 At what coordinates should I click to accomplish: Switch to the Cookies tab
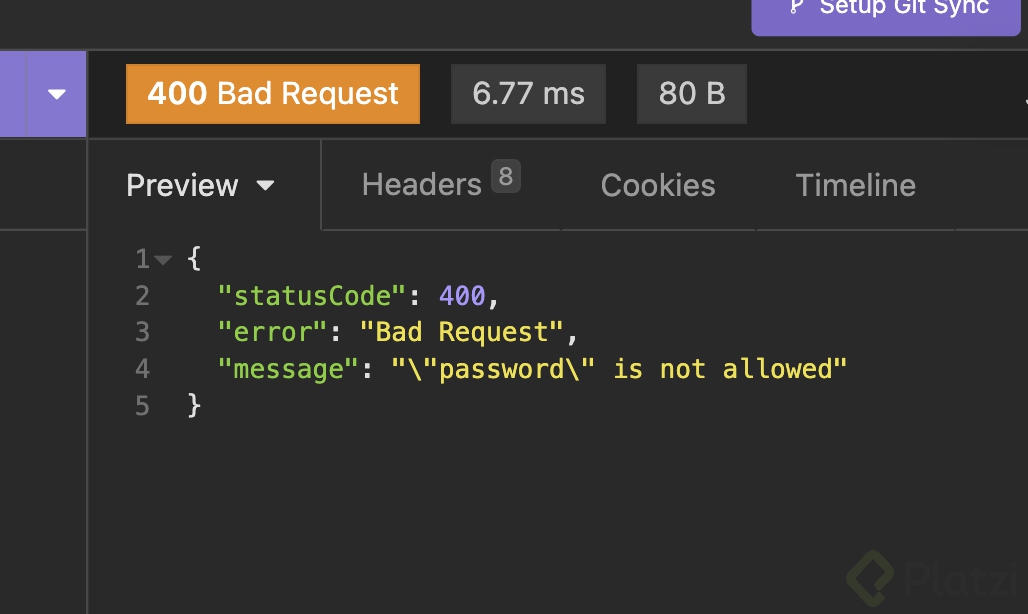tap(658, 185)
